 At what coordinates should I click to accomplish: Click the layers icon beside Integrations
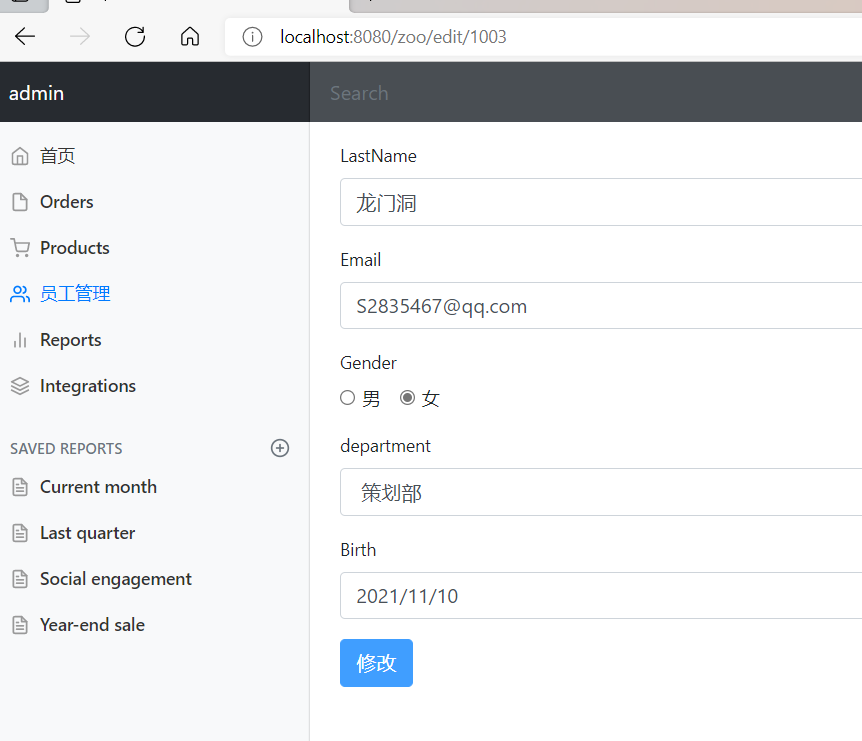[x=19, y=386]
